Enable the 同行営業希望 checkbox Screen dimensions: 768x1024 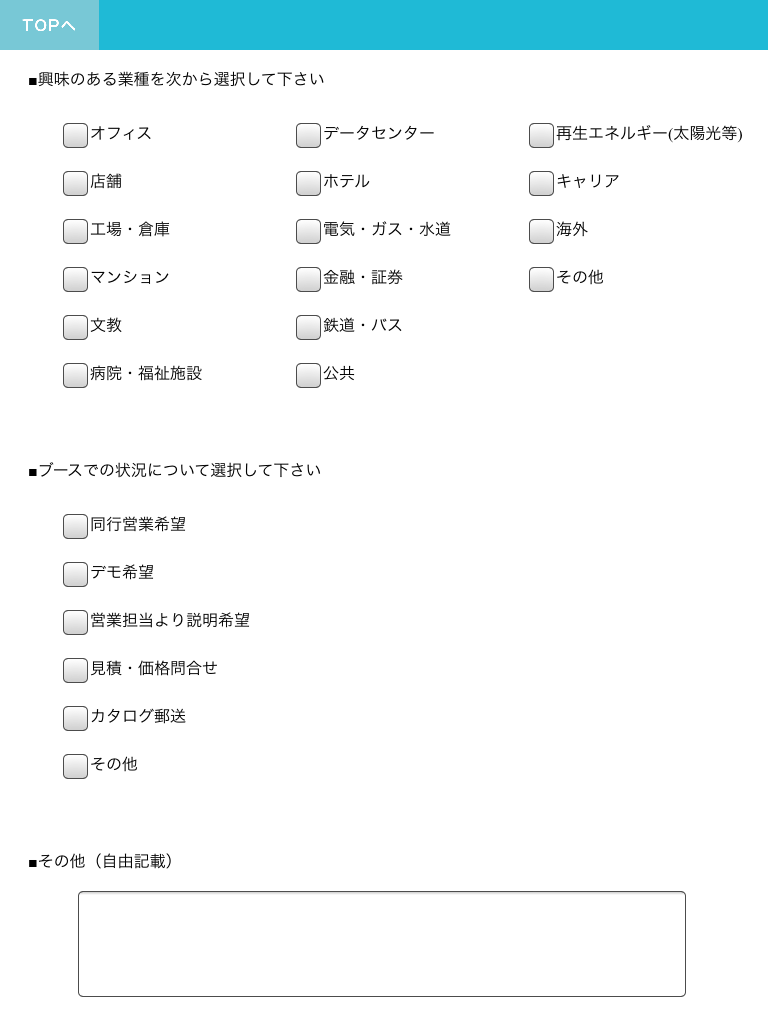point(75,526)
